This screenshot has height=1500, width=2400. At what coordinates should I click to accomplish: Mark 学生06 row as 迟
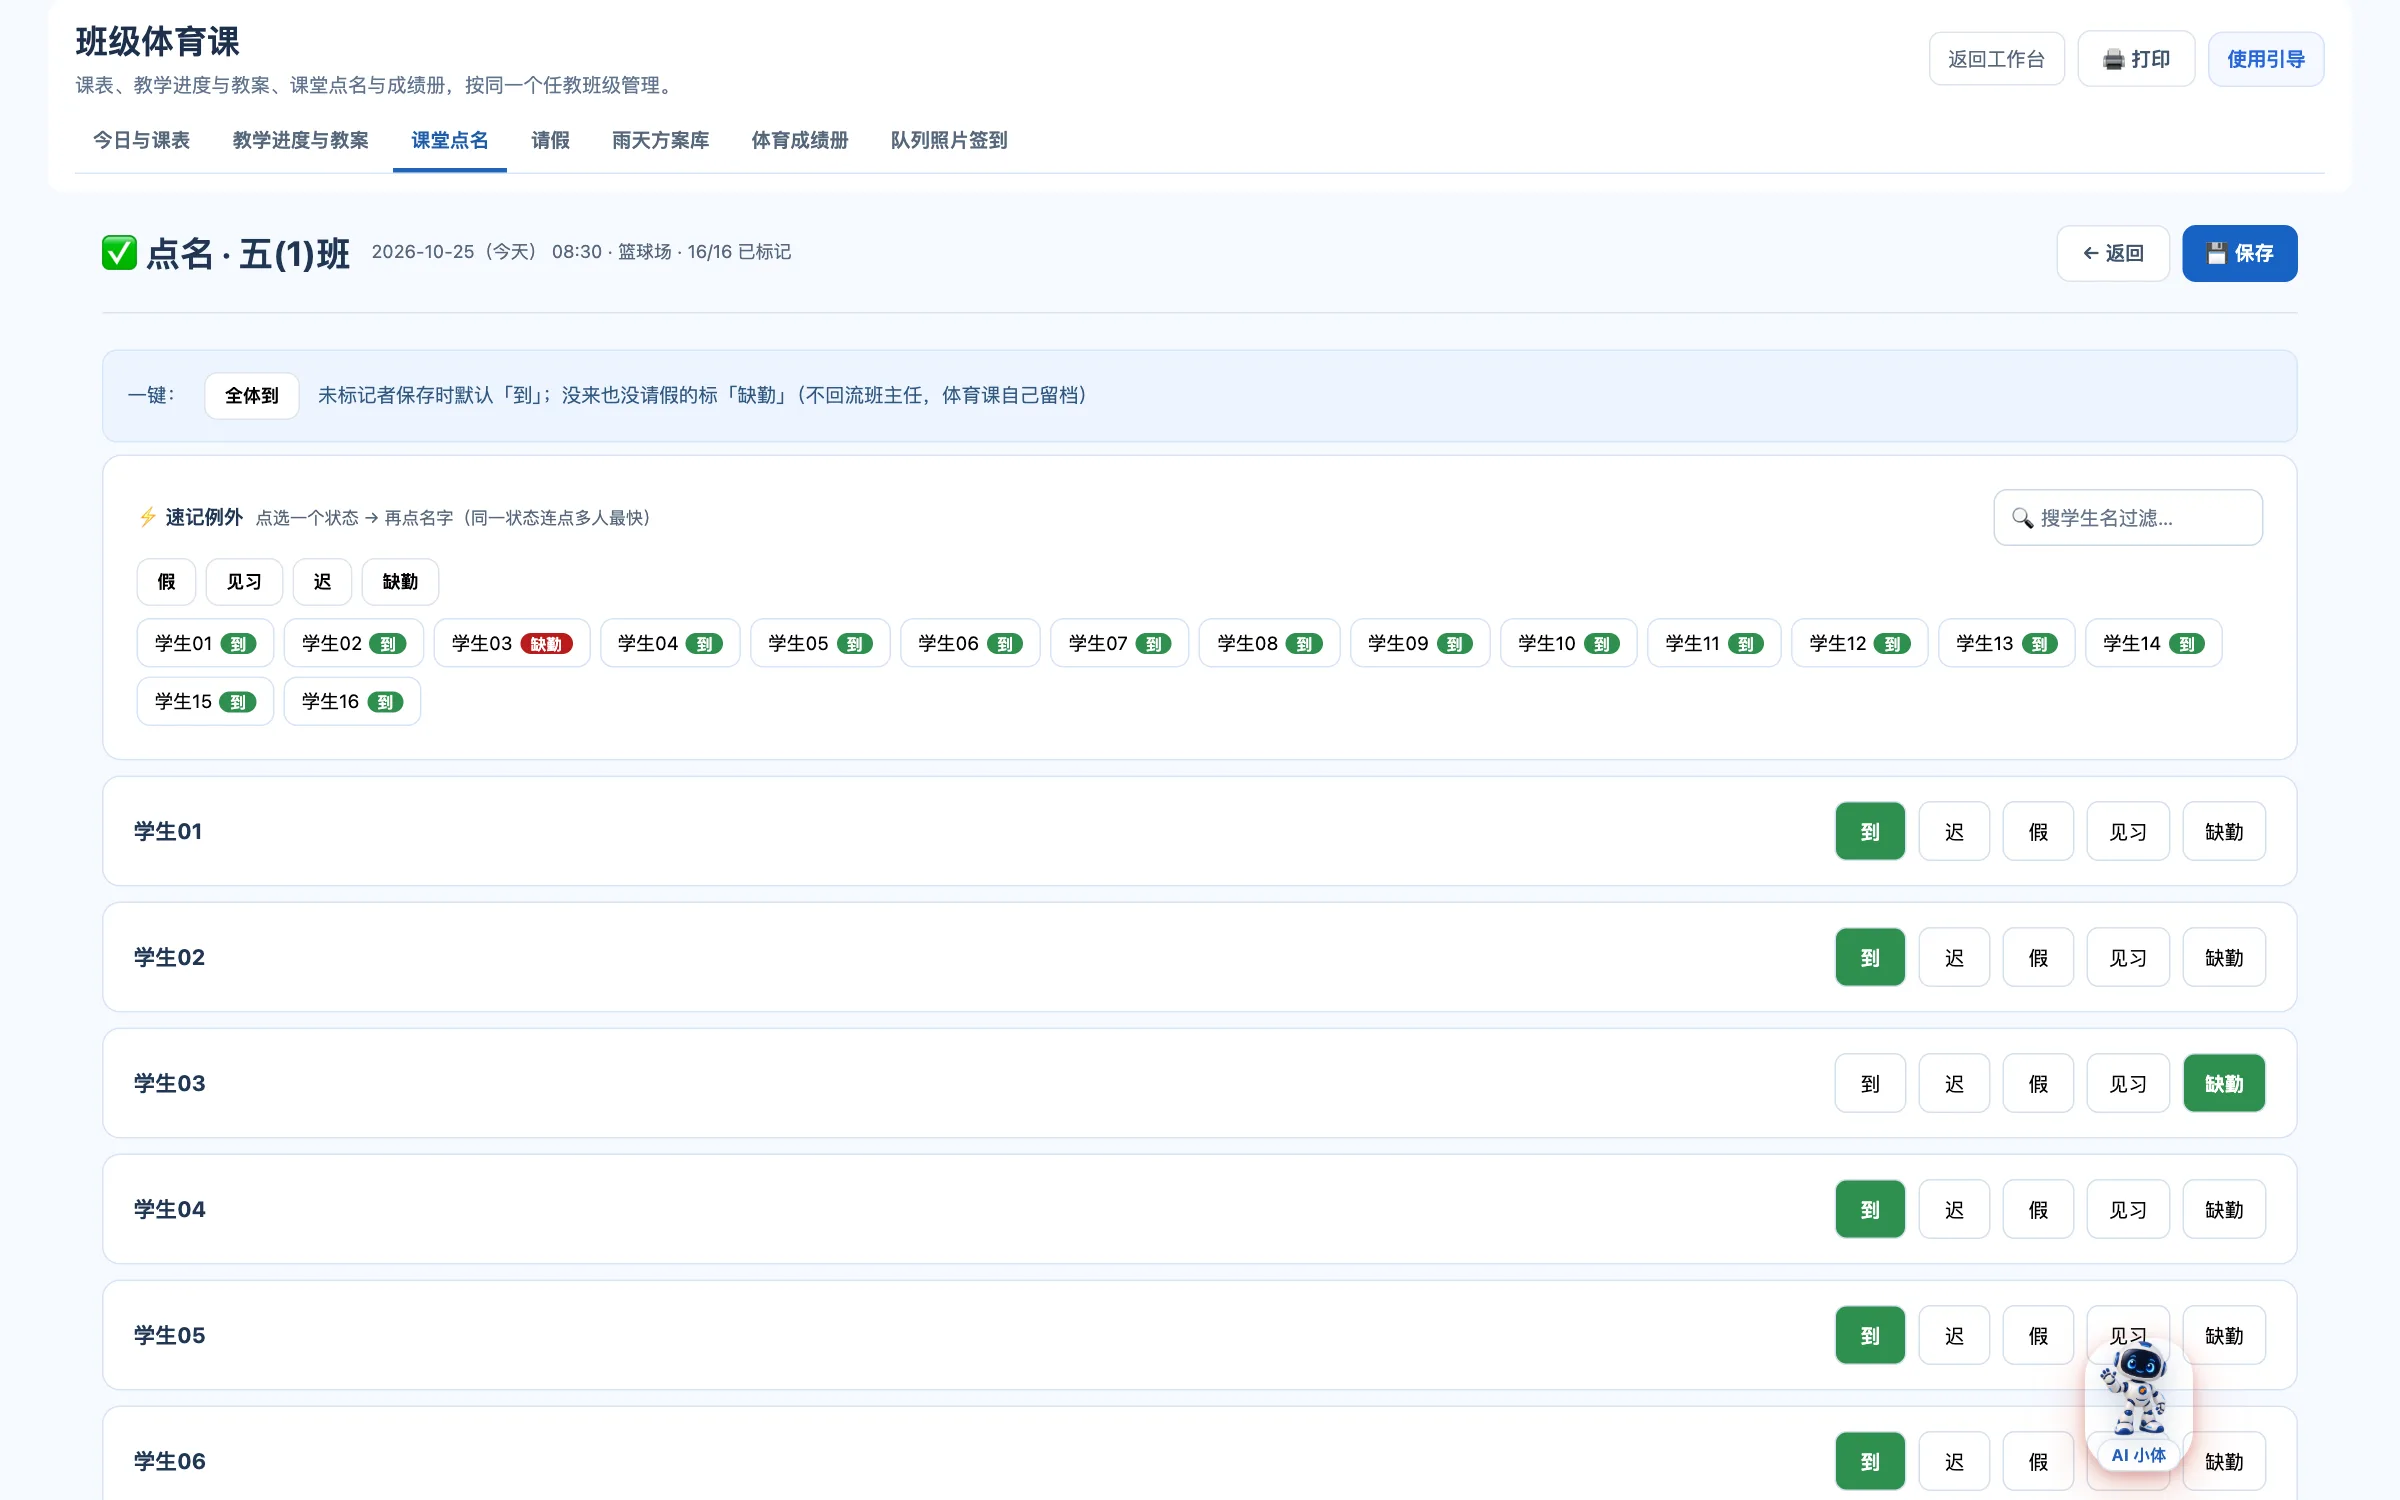coord(1954,1461)
